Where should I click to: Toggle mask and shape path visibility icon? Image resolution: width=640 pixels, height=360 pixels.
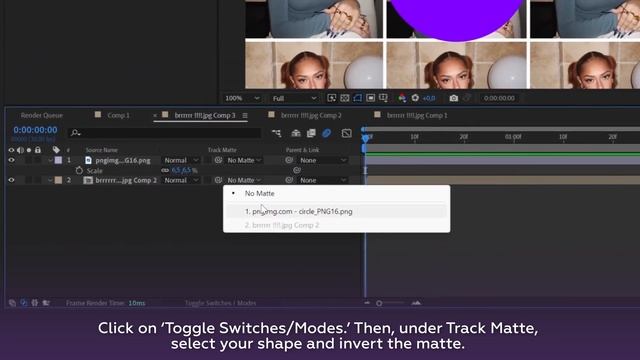point(358,98)
